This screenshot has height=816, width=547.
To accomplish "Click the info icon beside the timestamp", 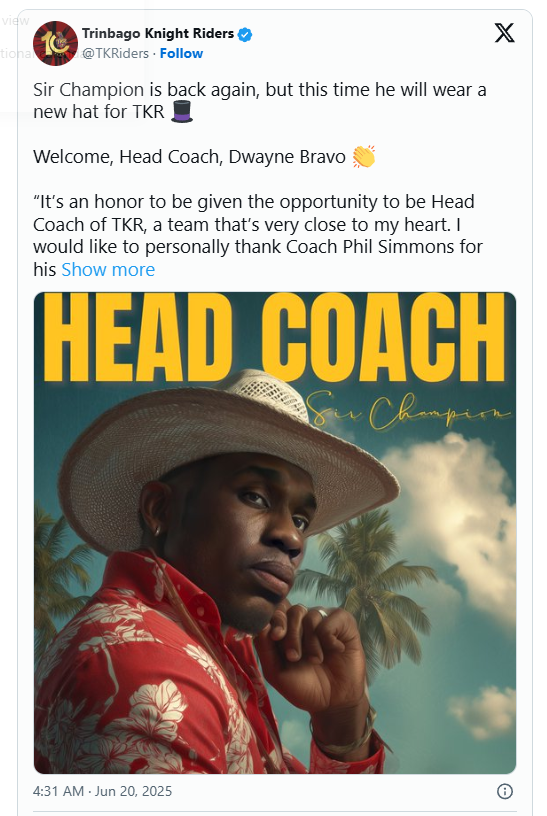I will pyautogui.click(x=505, y=791).
